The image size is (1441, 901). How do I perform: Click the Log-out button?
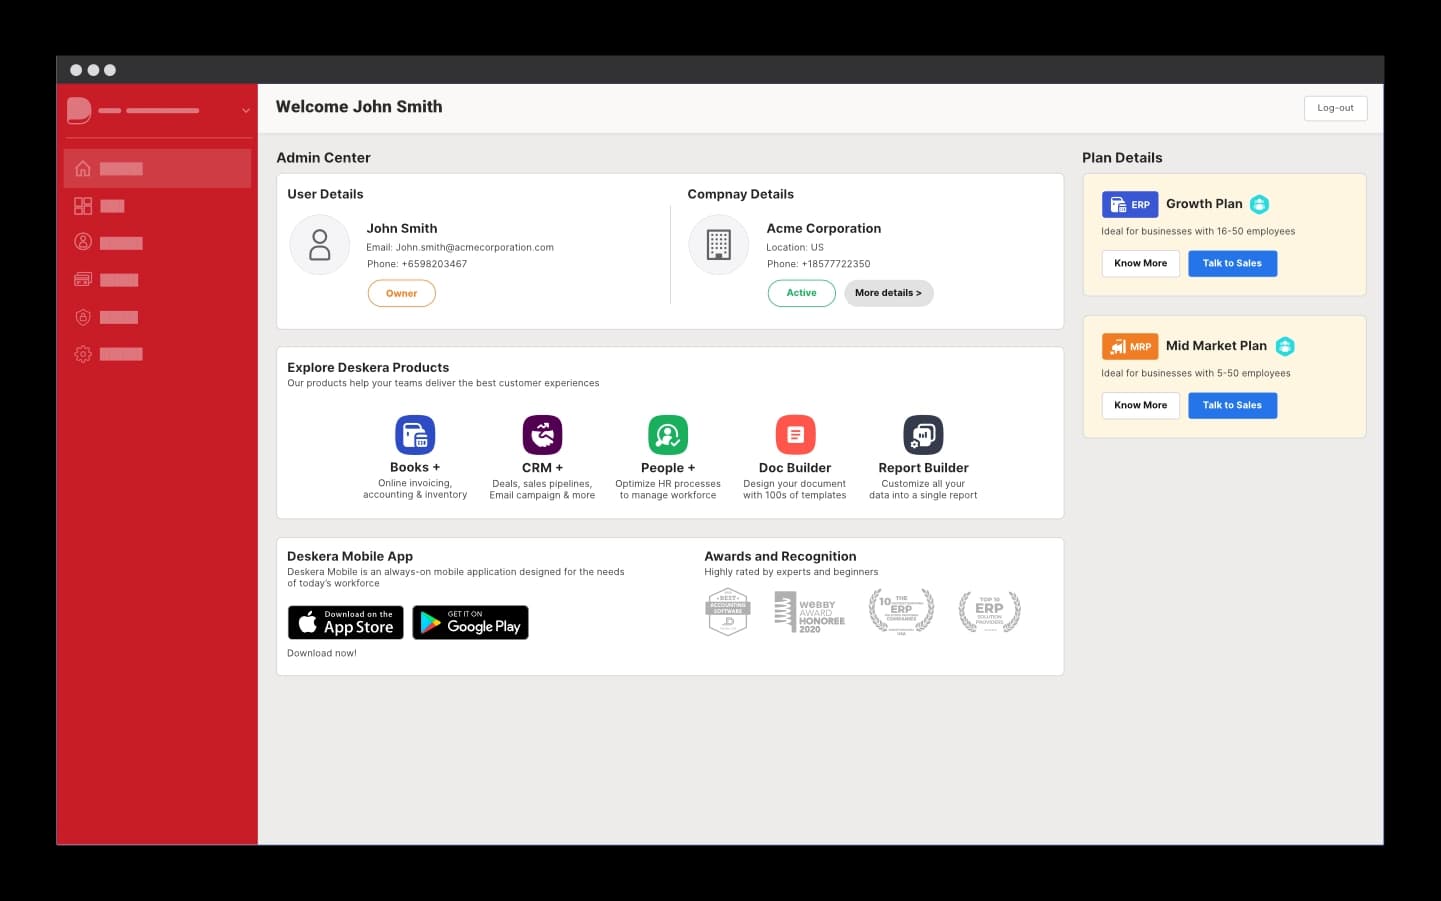(1335, 108)
